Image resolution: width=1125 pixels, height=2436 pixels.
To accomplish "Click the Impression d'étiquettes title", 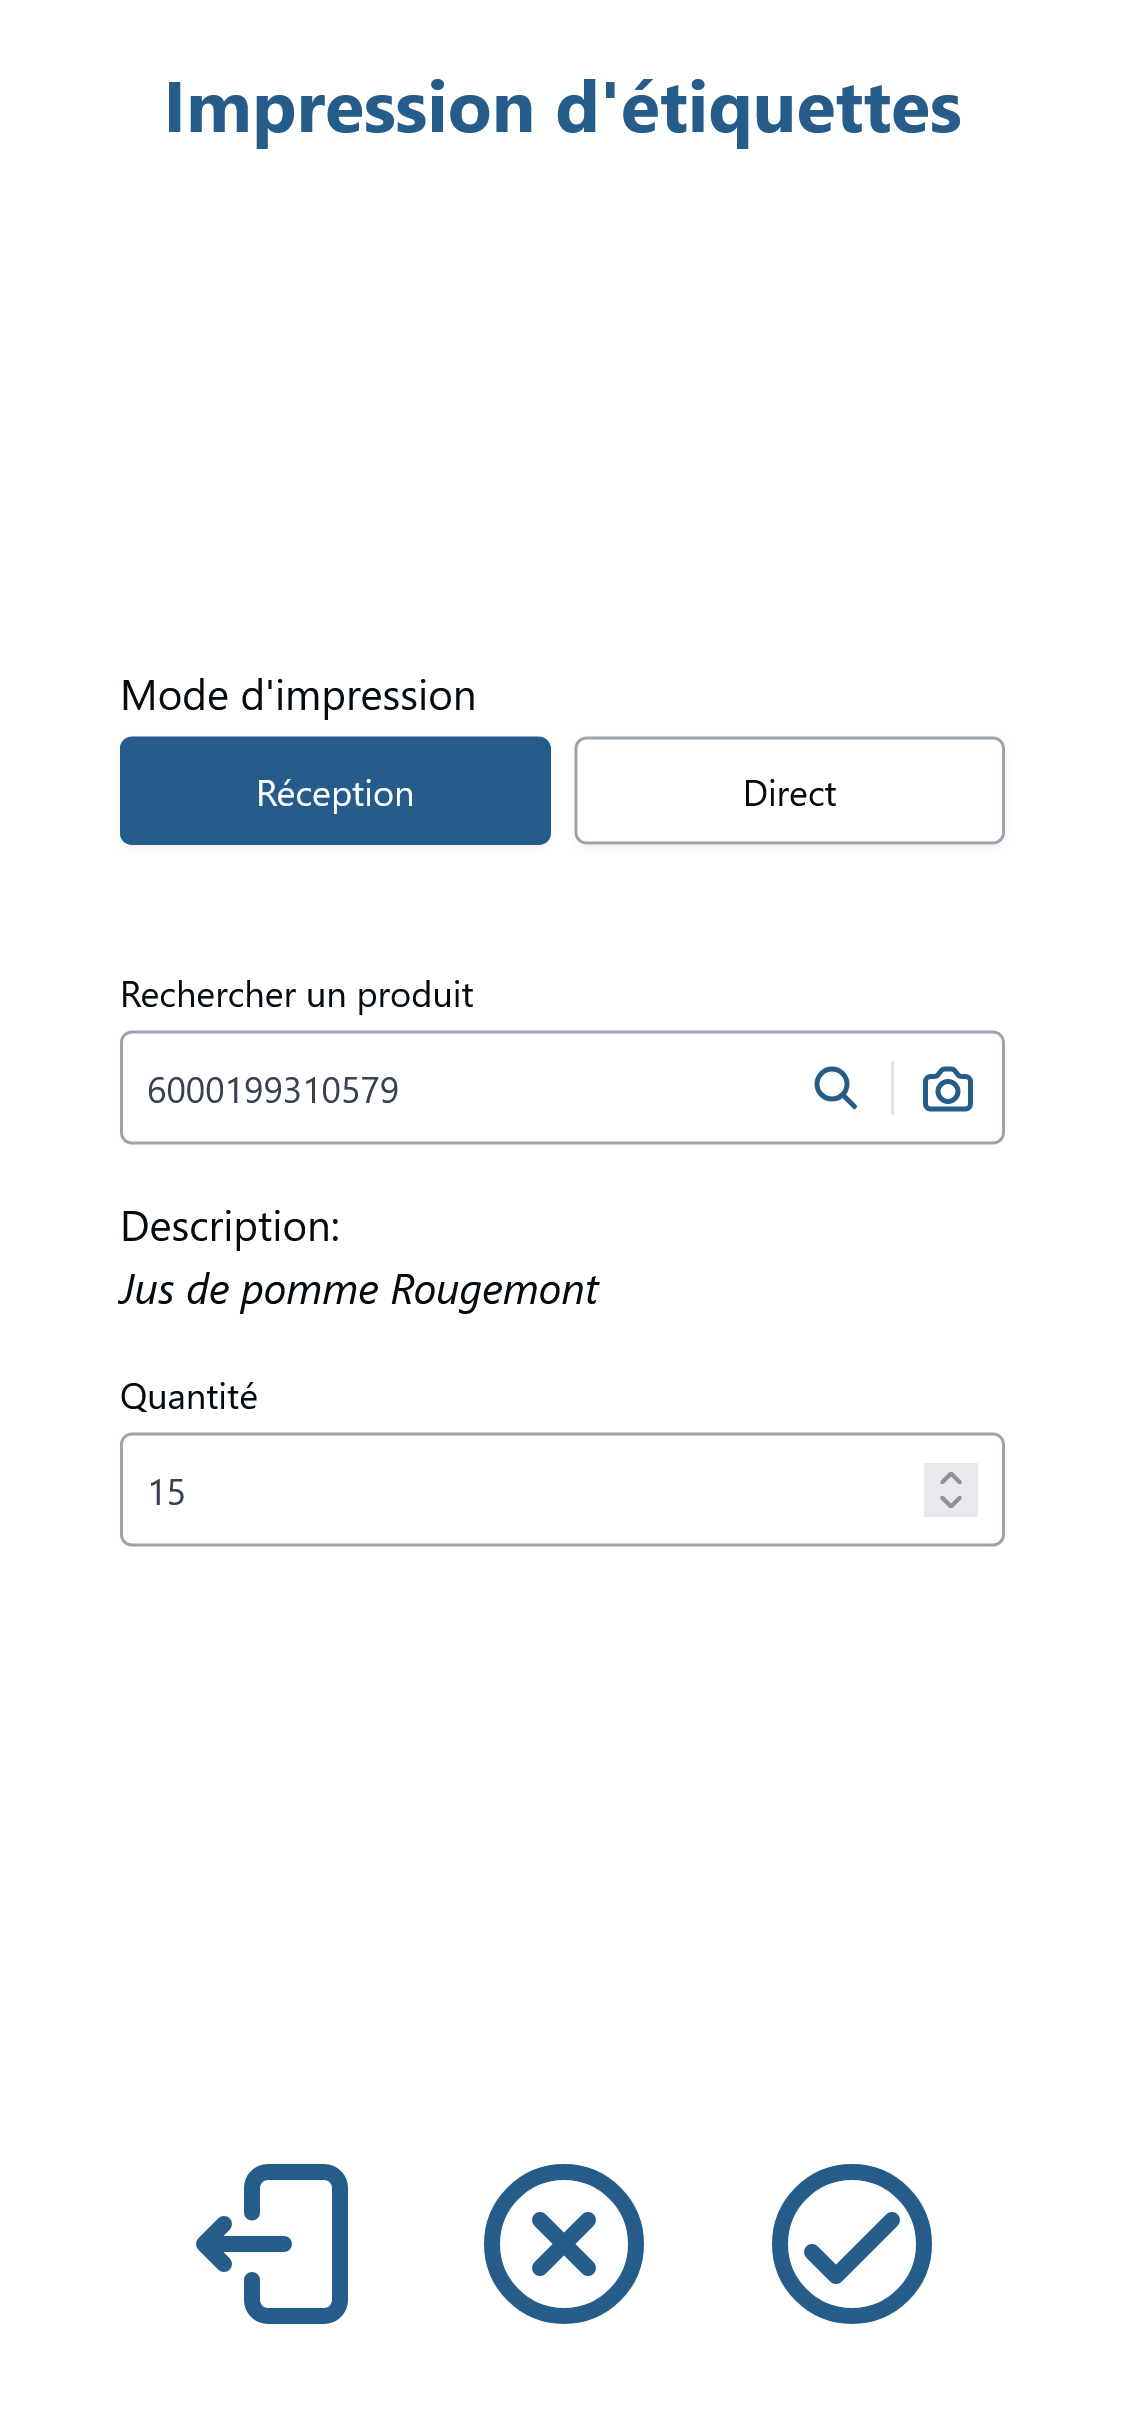I will pos(563,108).
